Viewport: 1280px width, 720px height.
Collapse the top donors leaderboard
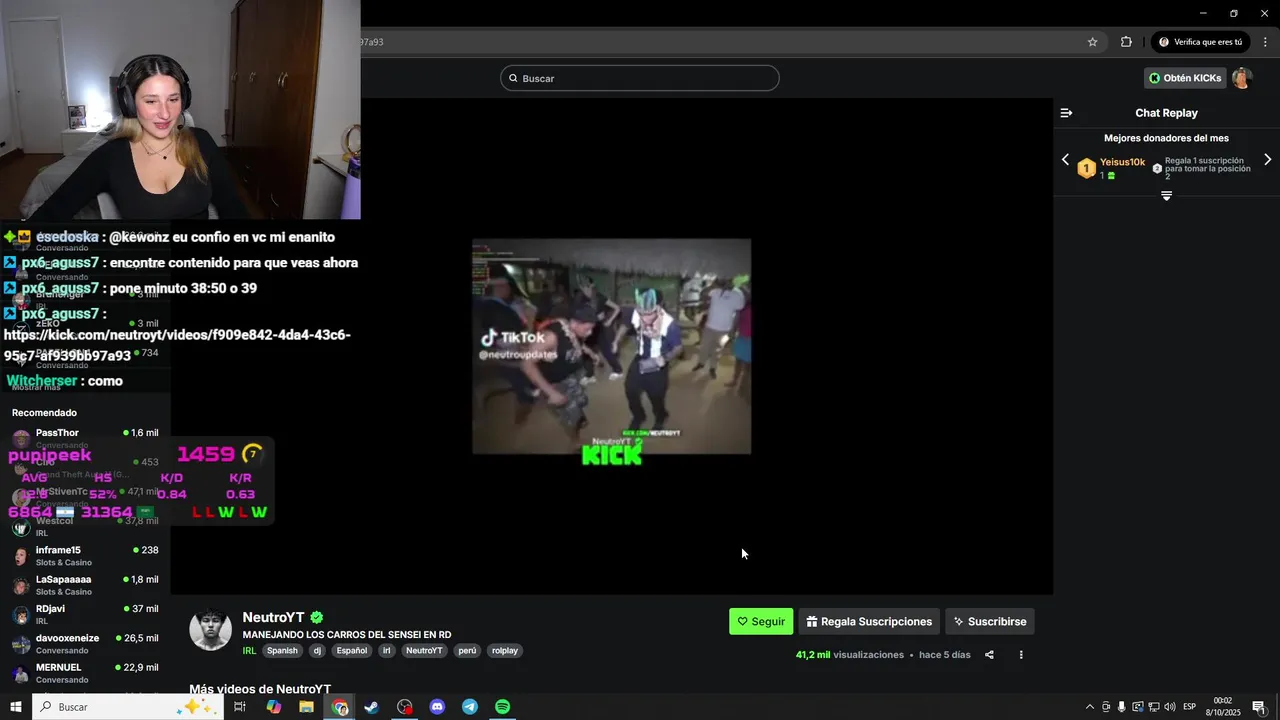[x=1166, y=196]
